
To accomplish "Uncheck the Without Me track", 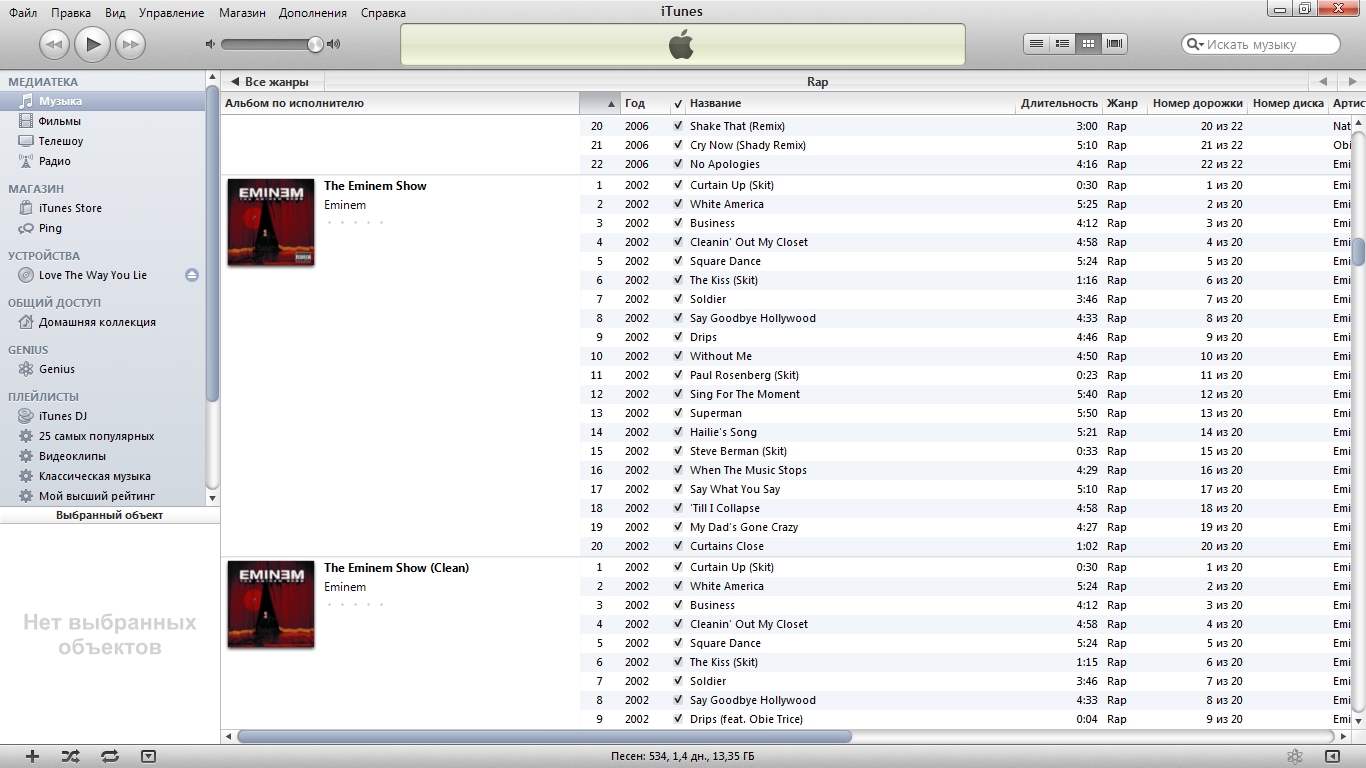I will pyautogui.click(x=678, y=356).
